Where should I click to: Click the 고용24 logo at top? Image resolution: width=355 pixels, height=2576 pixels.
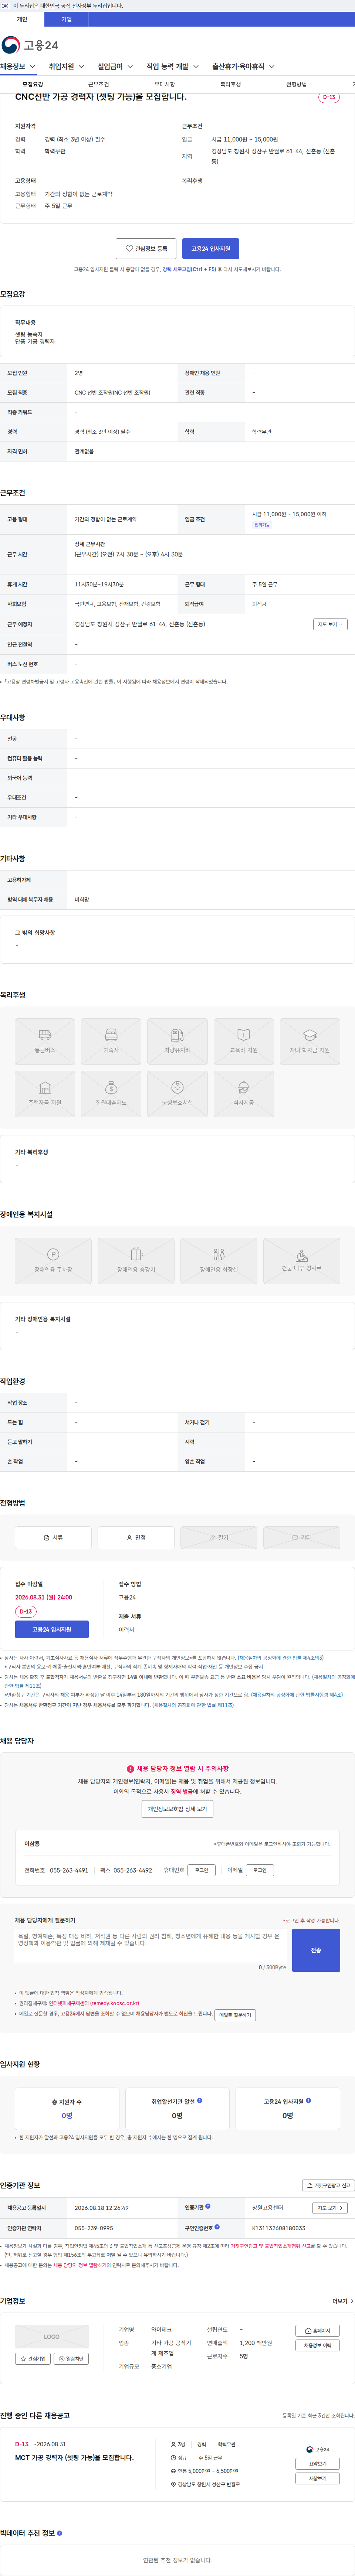click(x=30, y=45)
